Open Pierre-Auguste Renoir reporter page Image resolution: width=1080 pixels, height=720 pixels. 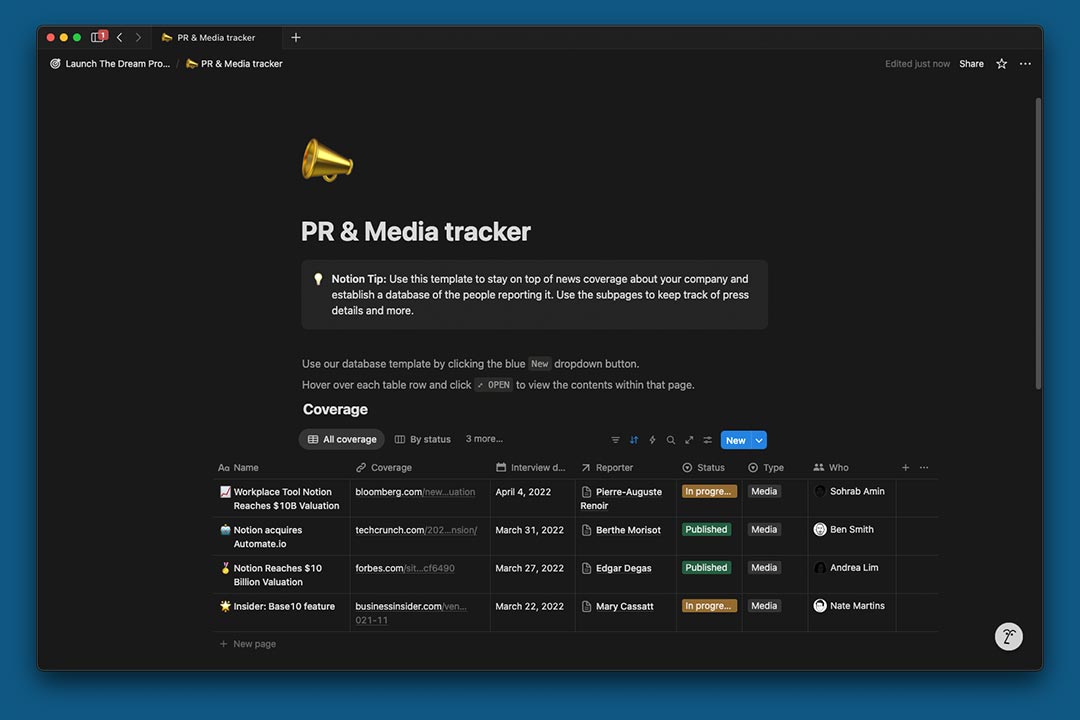621,498
